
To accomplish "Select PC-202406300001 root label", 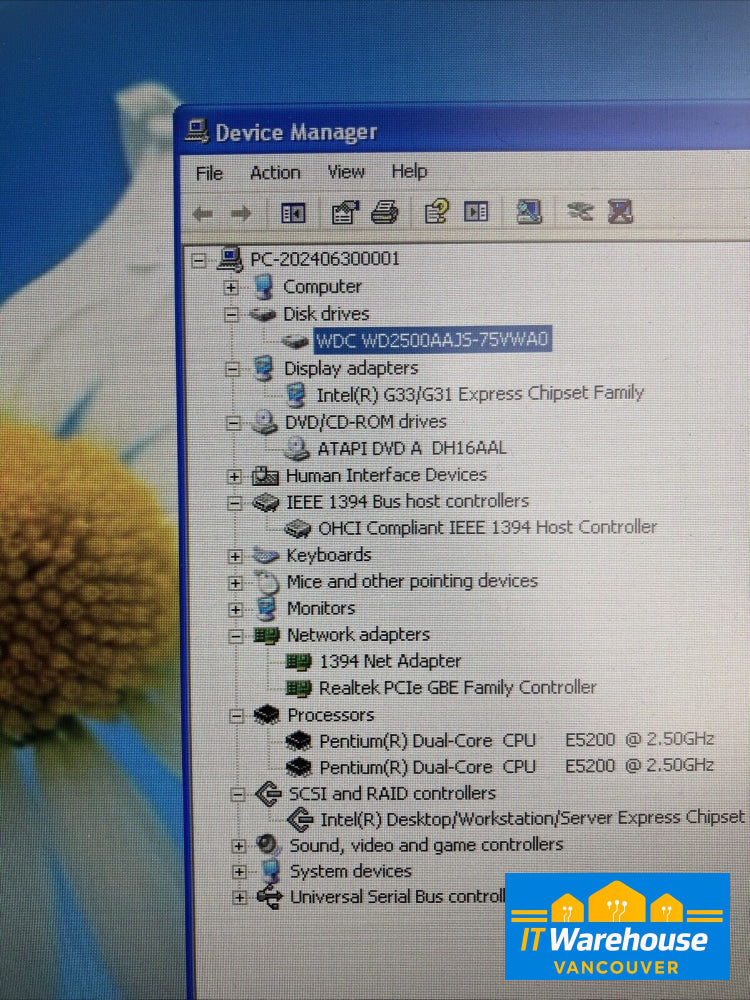I will (x=325, y=259).
